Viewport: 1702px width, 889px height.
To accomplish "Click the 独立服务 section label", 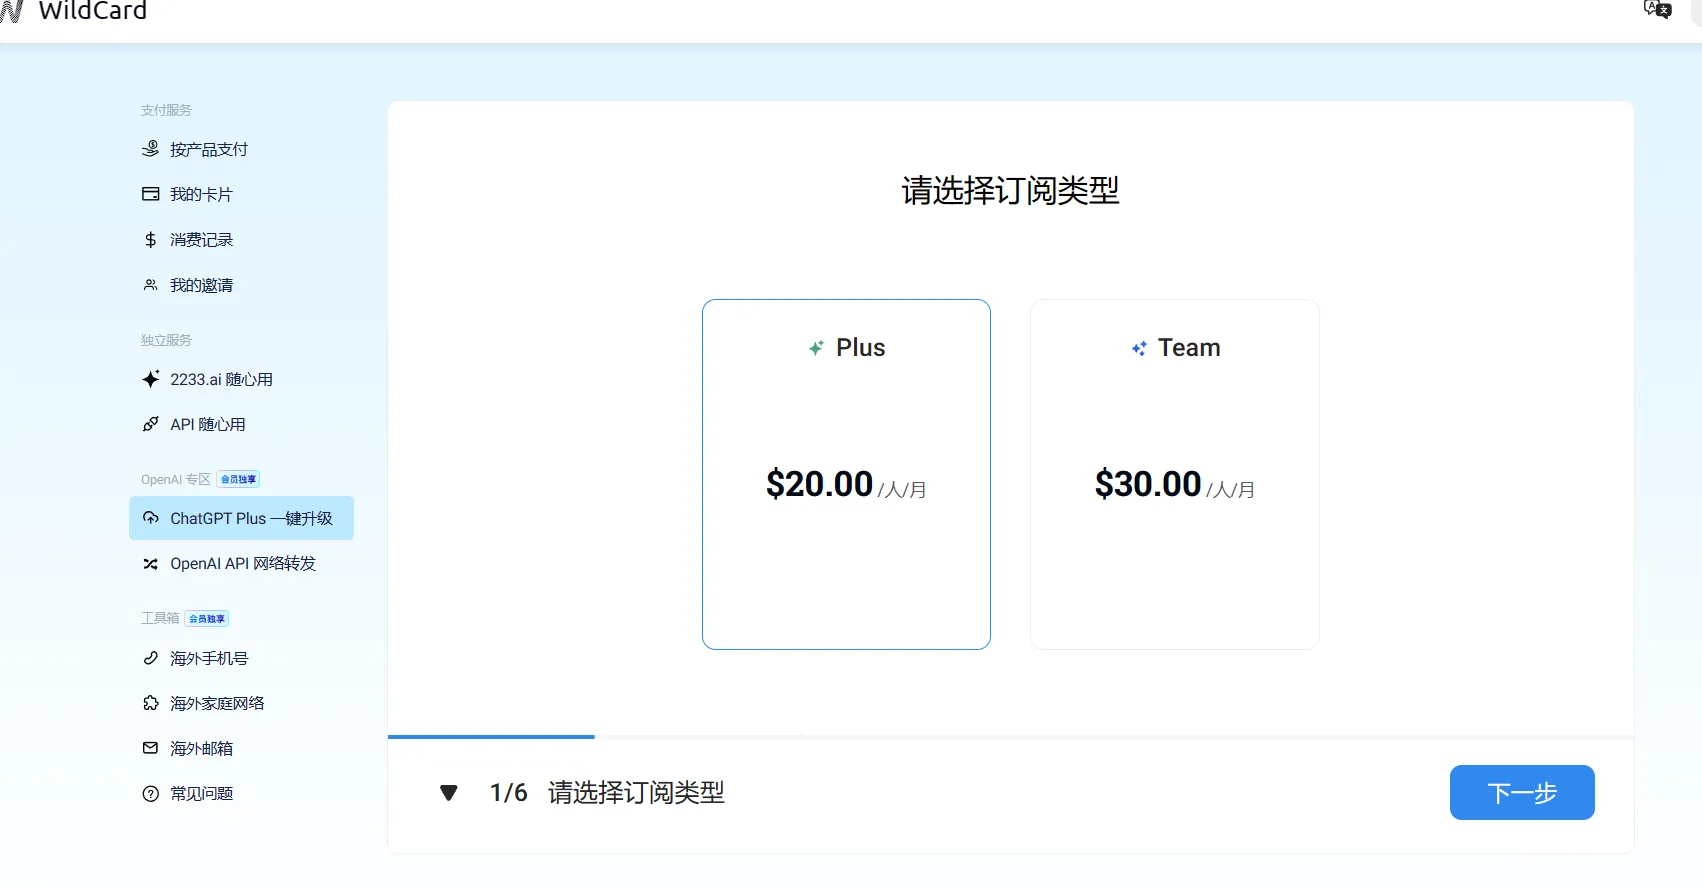I will coord(166,340).
